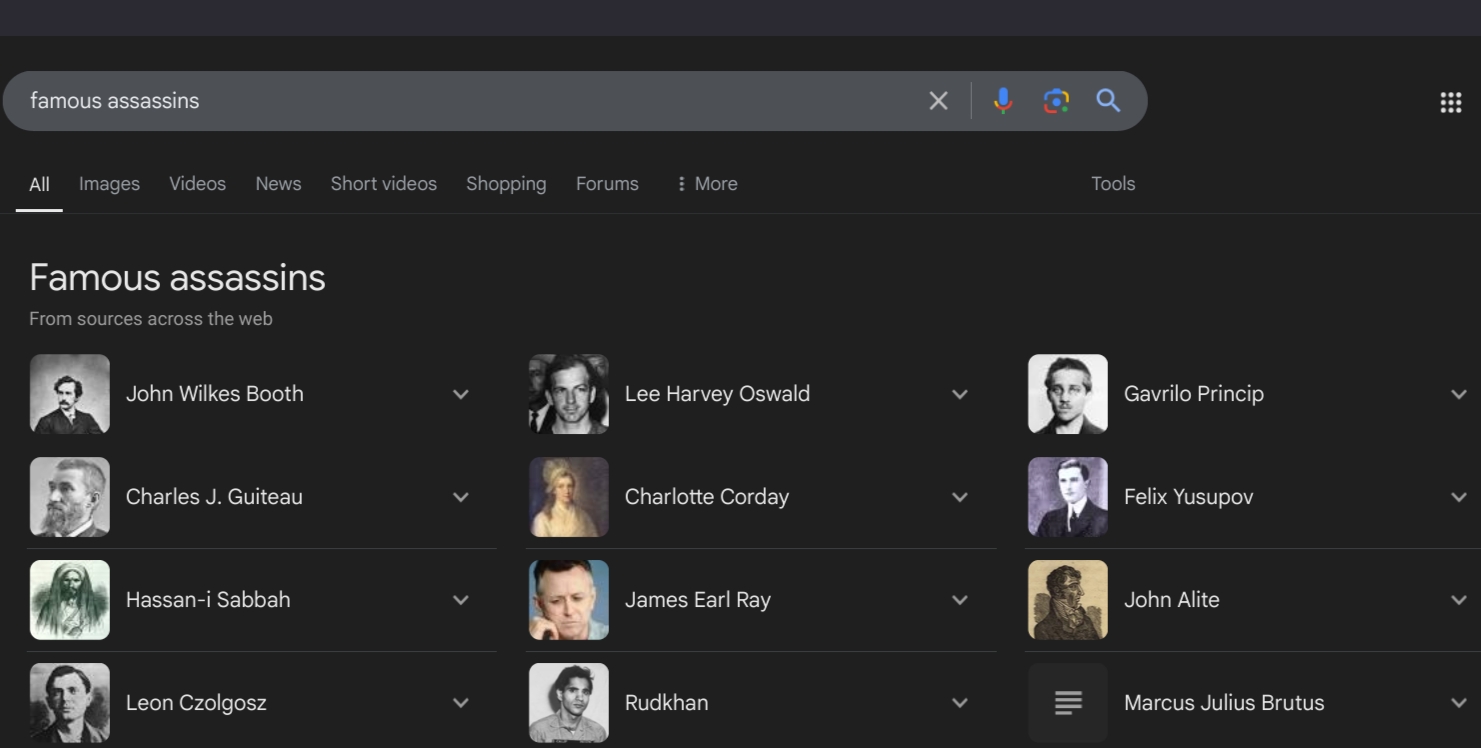Viewport: 1481px width, 748px height.
Task: Open the Lee Harvey Oswald photo thumbnail
Action: coord(569,394)
